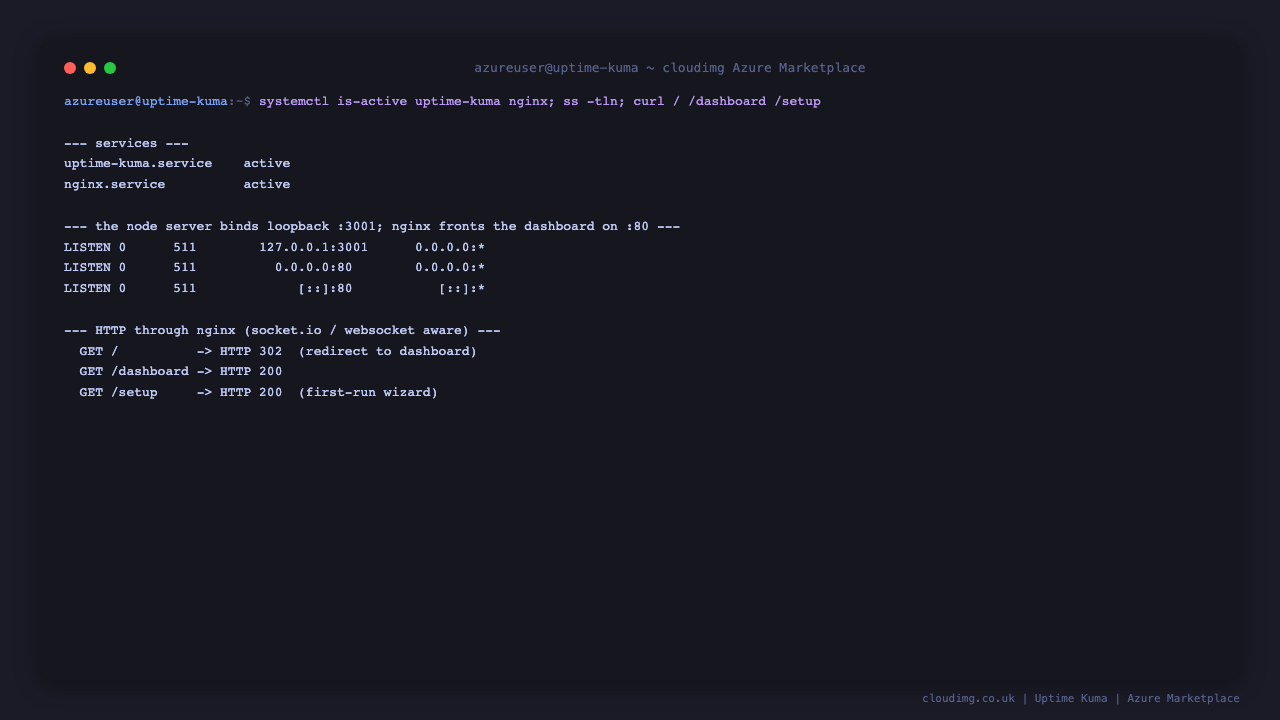Click the '--- services ---' heading

126,143
